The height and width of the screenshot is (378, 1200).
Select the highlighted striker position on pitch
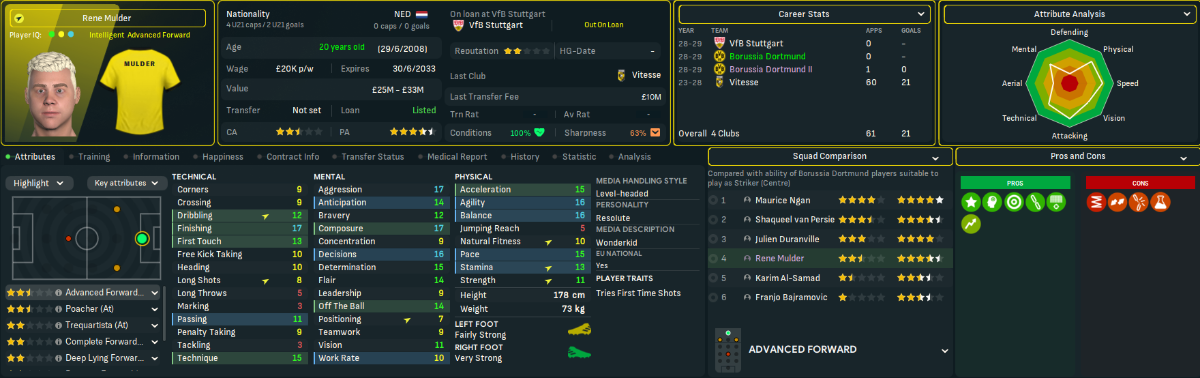coord(141,238)
